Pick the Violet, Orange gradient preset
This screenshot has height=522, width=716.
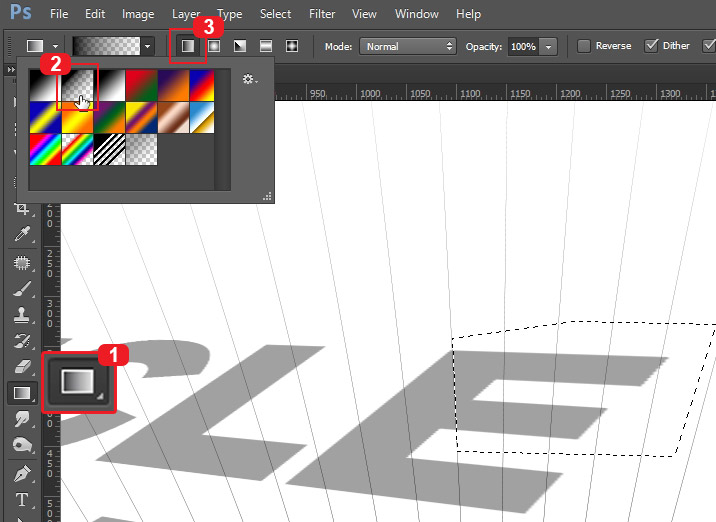(x=173, y=85)
